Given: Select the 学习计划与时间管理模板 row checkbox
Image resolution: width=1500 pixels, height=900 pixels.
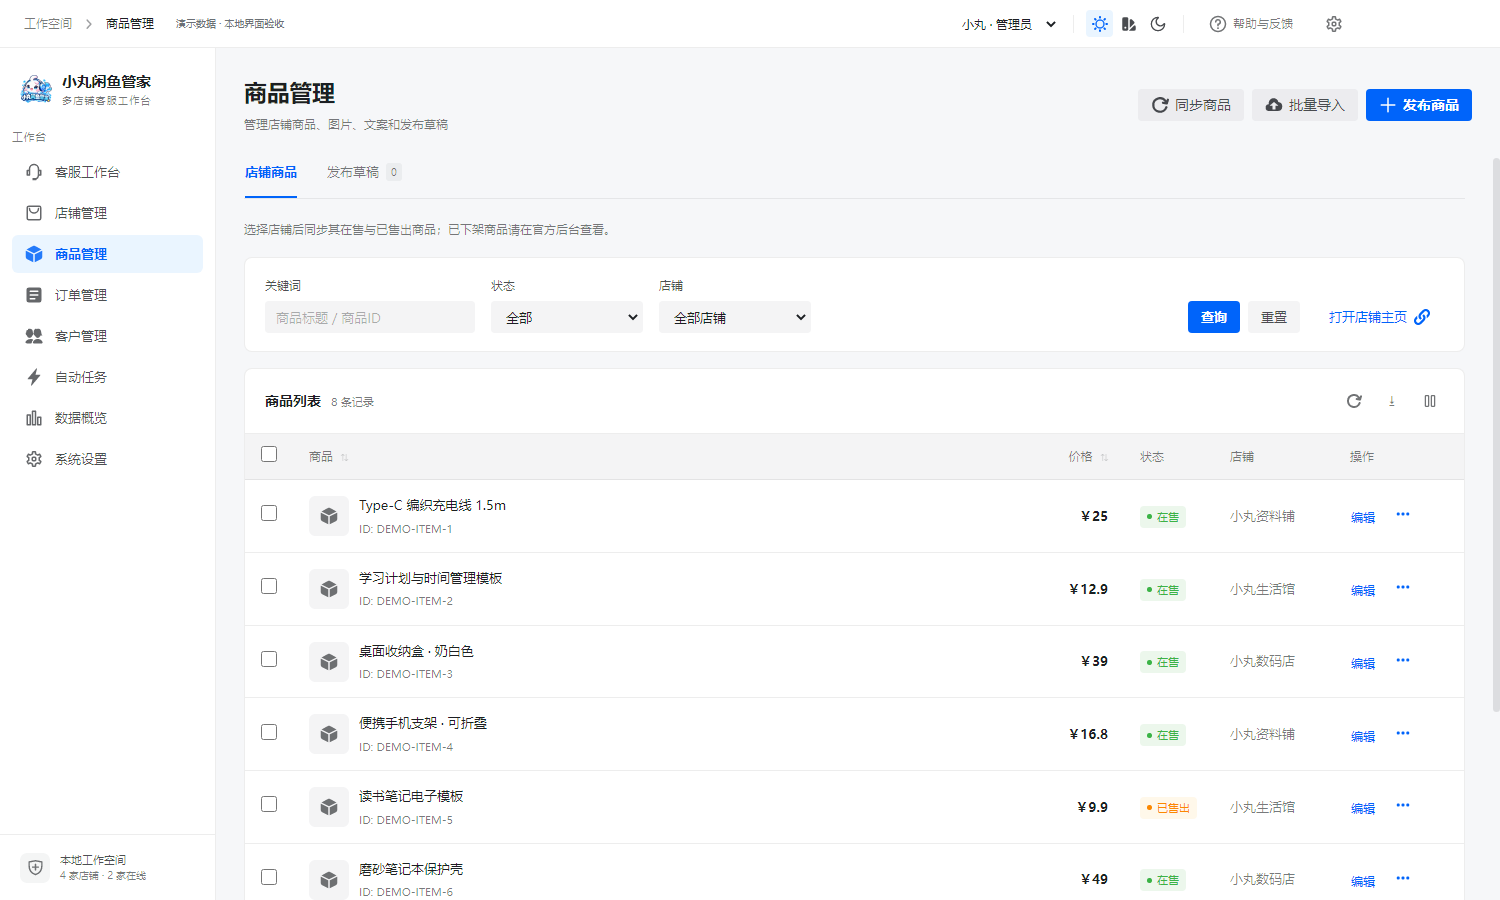Looking at the screenshot, I should point(269,586).
